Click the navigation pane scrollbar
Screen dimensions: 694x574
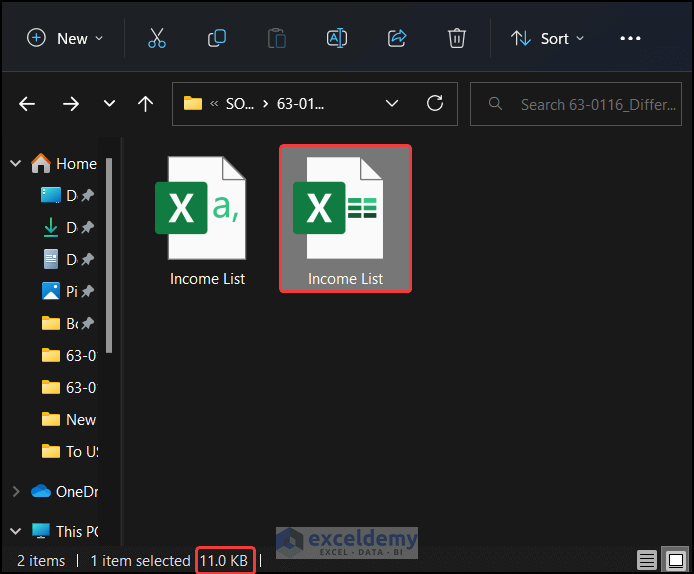[109, 255]
